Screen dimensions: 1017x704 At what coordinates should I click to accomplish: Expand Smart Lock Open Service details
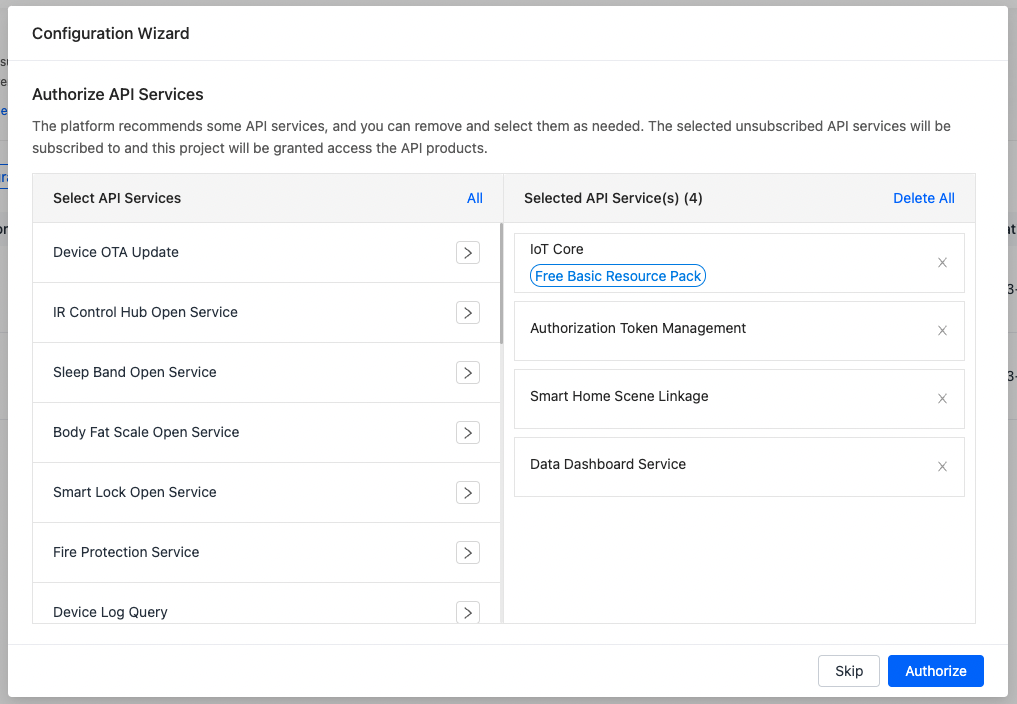pos(467,492)
